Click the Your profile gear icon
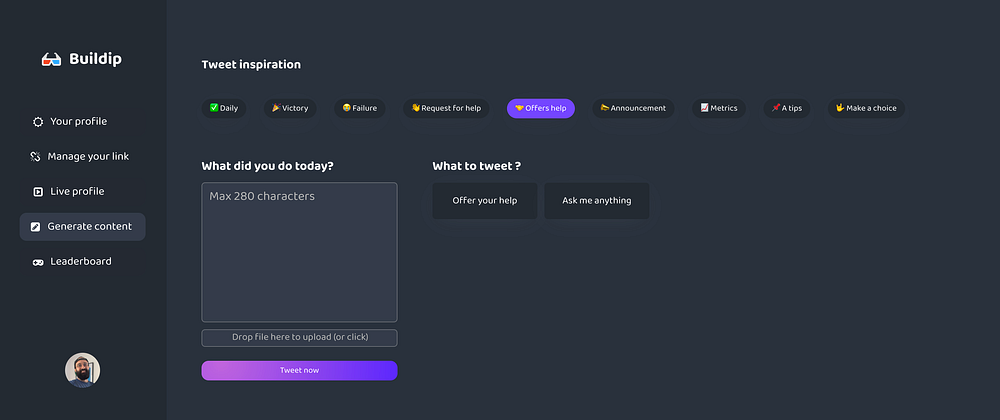Viewport: 1000px width, 420px height. coord(38,122)
